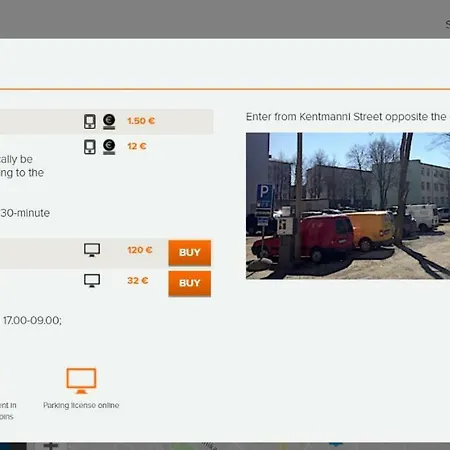450x450 pixels.
Task: Click the 17.00-09.00 time text
Action: (32, 320)
